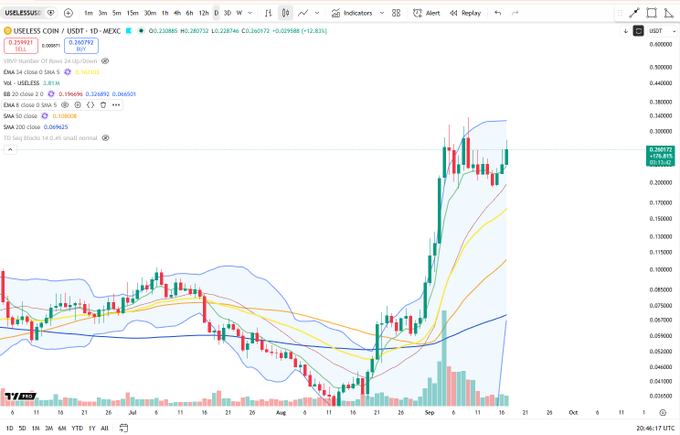Switch chart to 1m timeframe
This screenshot has height=435, width=680.
(88, 13)
